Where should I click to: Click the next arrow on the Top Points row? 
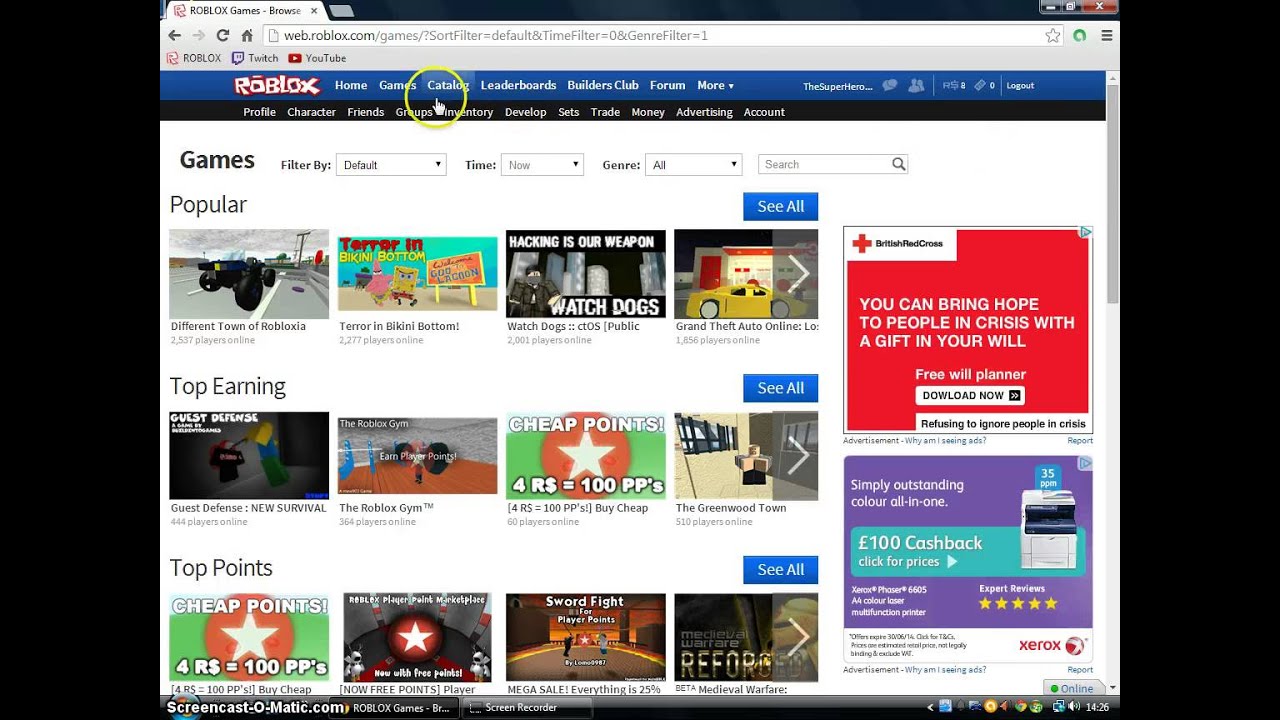click(797, 636)
